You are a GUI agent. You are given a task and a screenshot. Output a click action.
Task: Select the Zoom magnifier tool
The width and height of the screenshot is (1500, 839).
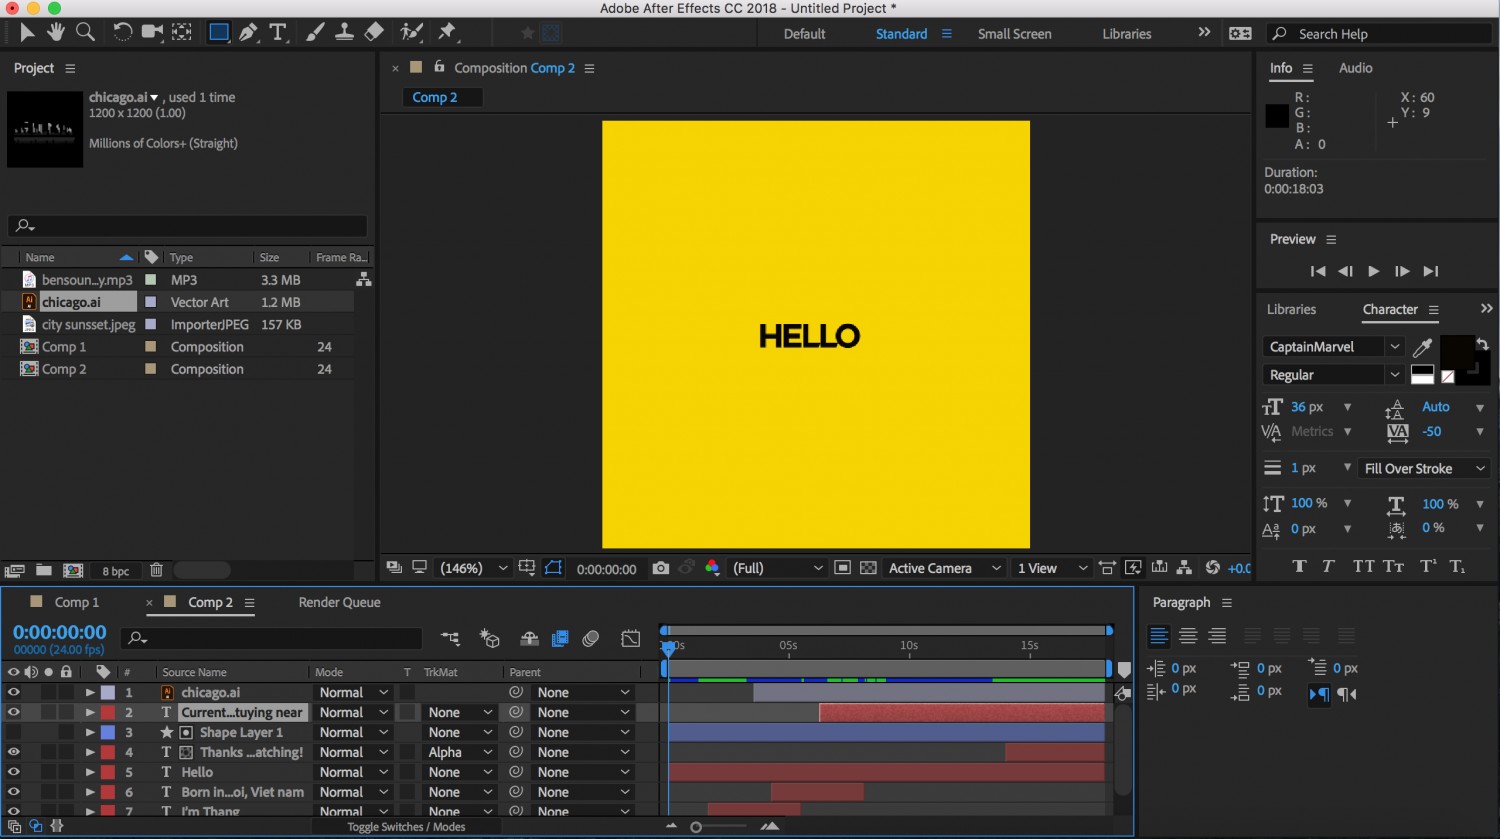pyautogui.click(x=86, y=33)
